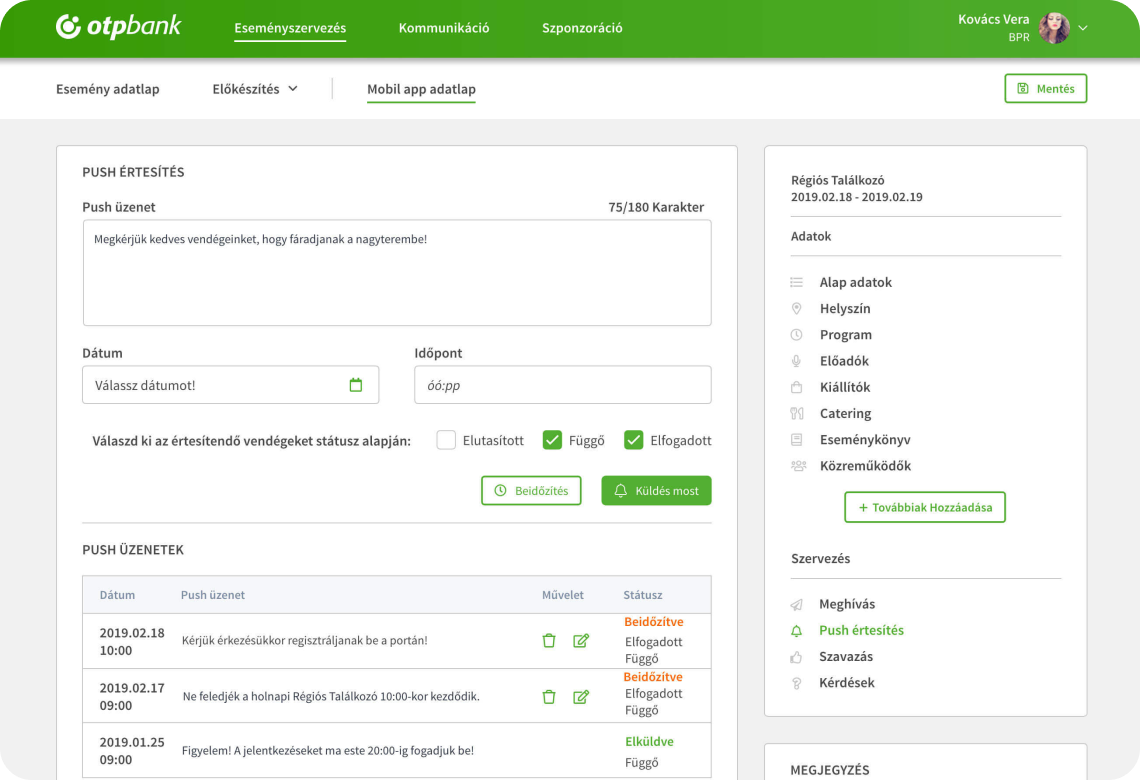Viewport: 1140px width, 780px height.
Task: Delete the 2019.02.17 push message with trash icon
Action: click(x=549, y=696)
